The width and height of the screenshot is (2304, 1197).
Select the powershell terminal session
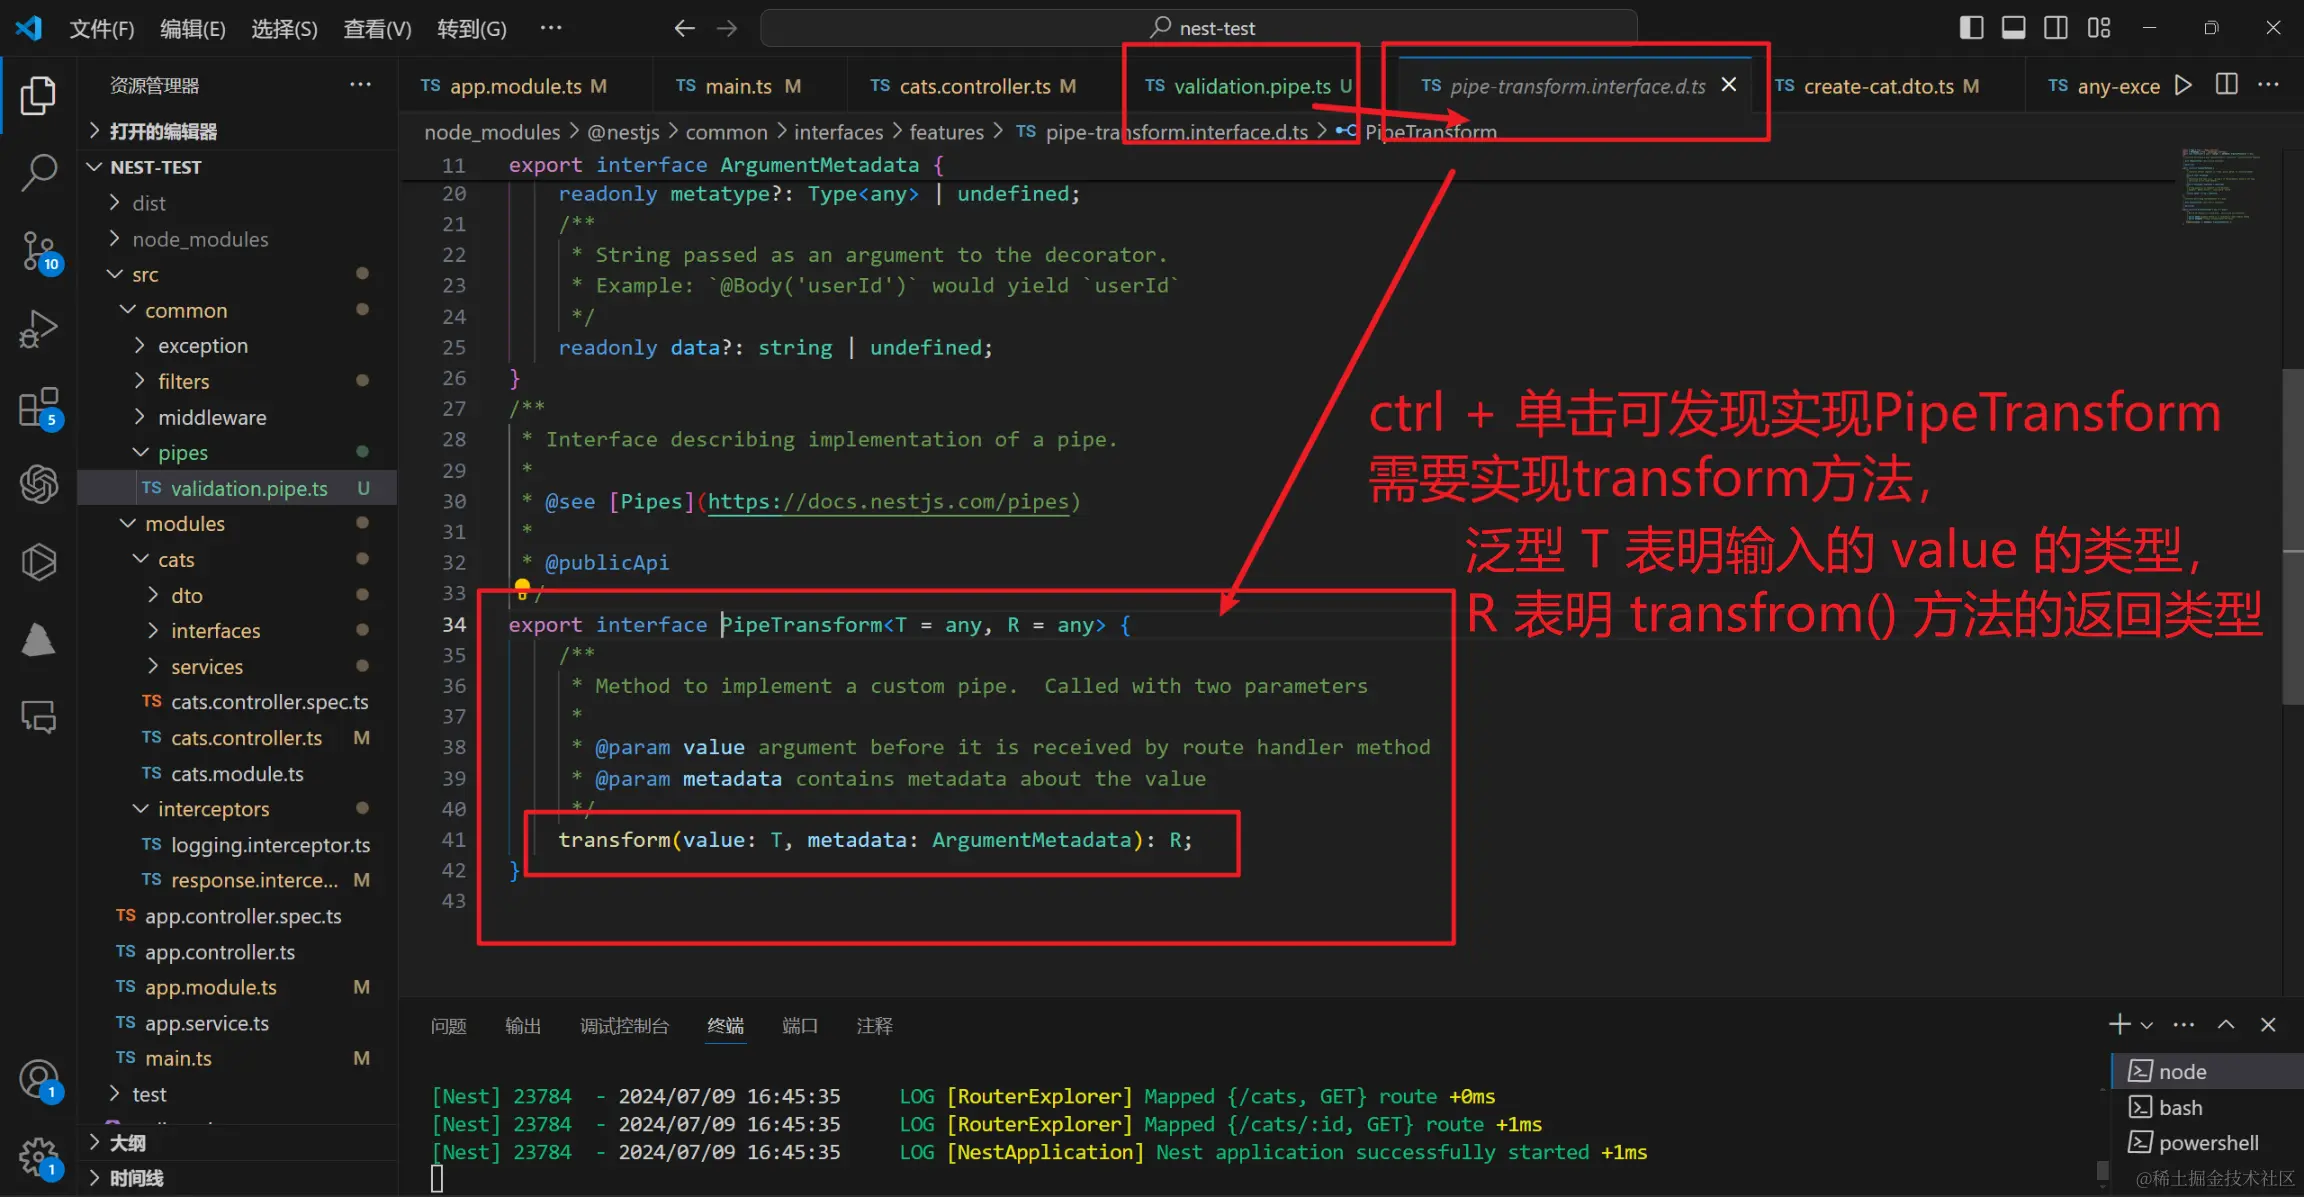(2208, 1142)
